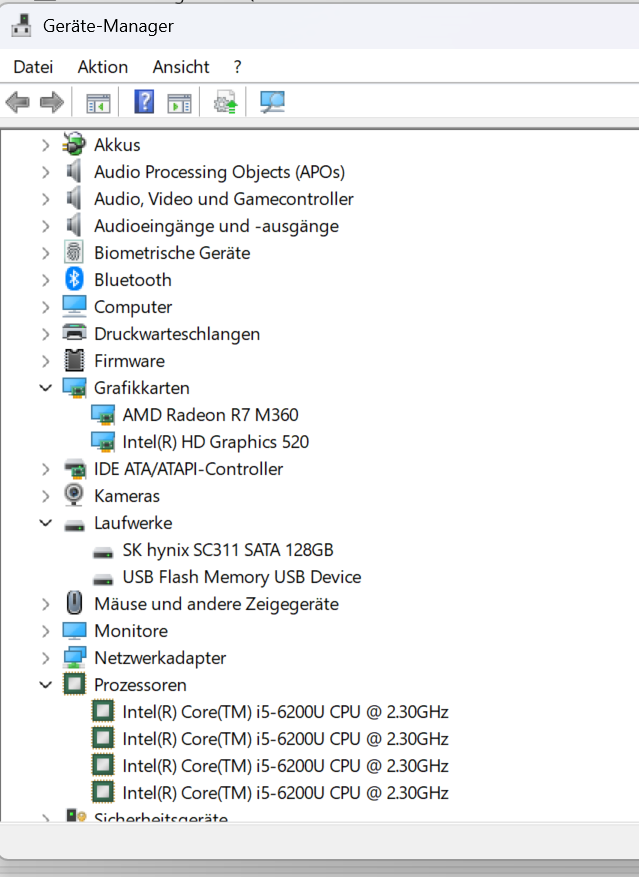Select the Biometrische Geräte label
The image size is (639, 877).
(172, 253)
